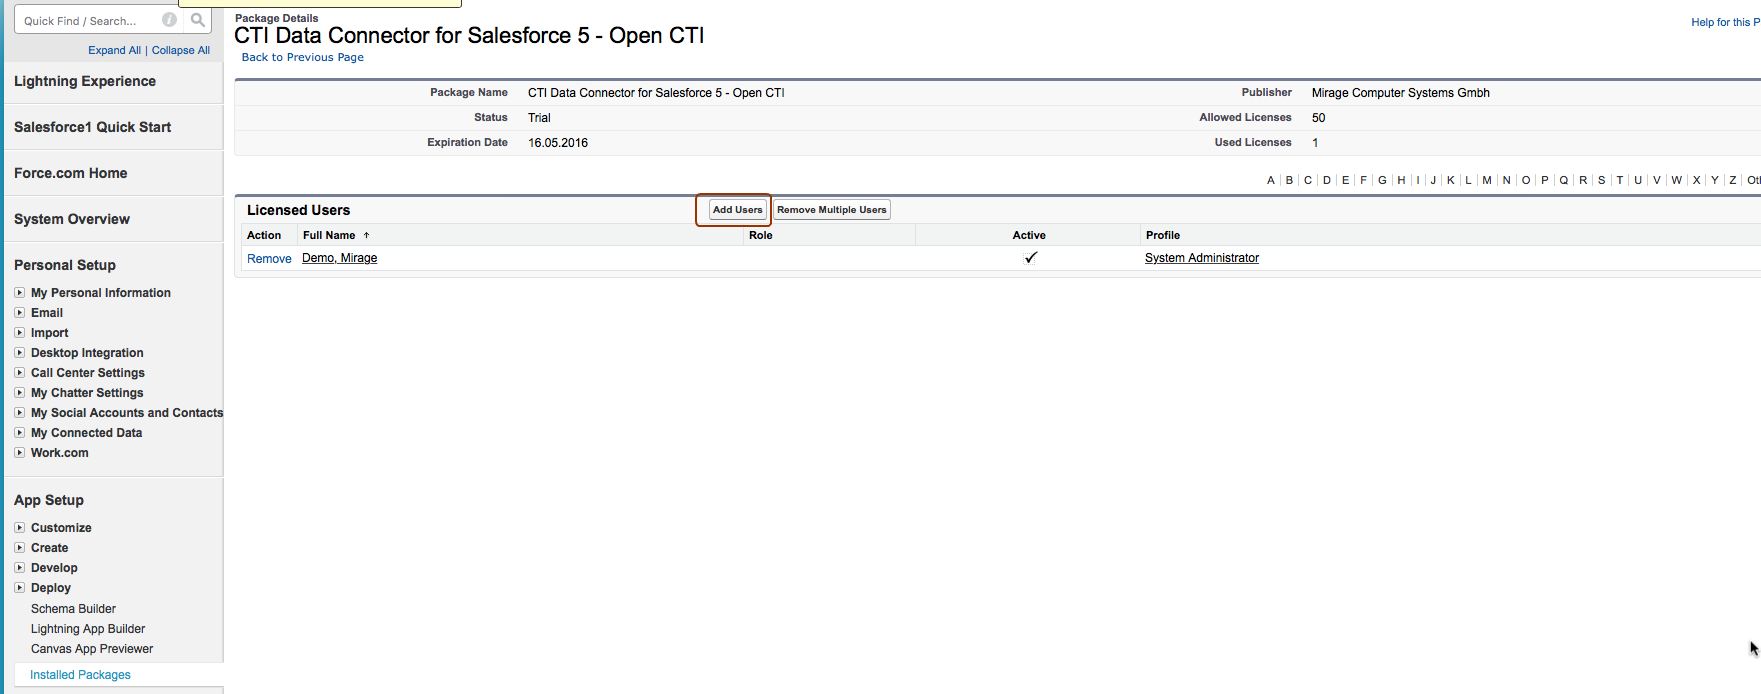The height and width of the screenshot is (694, 1761).
Task: Click the Active column header
Action: (1029, 235)
